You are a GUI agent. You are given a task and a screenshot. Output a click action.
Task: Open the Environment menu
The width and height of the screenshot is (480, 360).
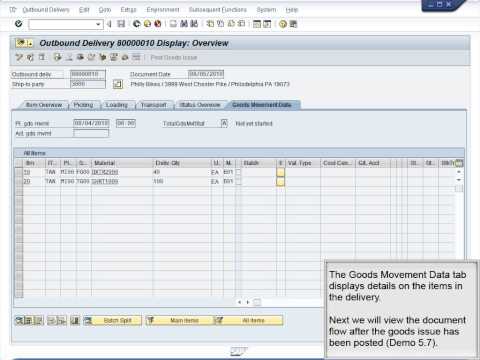coord(163,10)
